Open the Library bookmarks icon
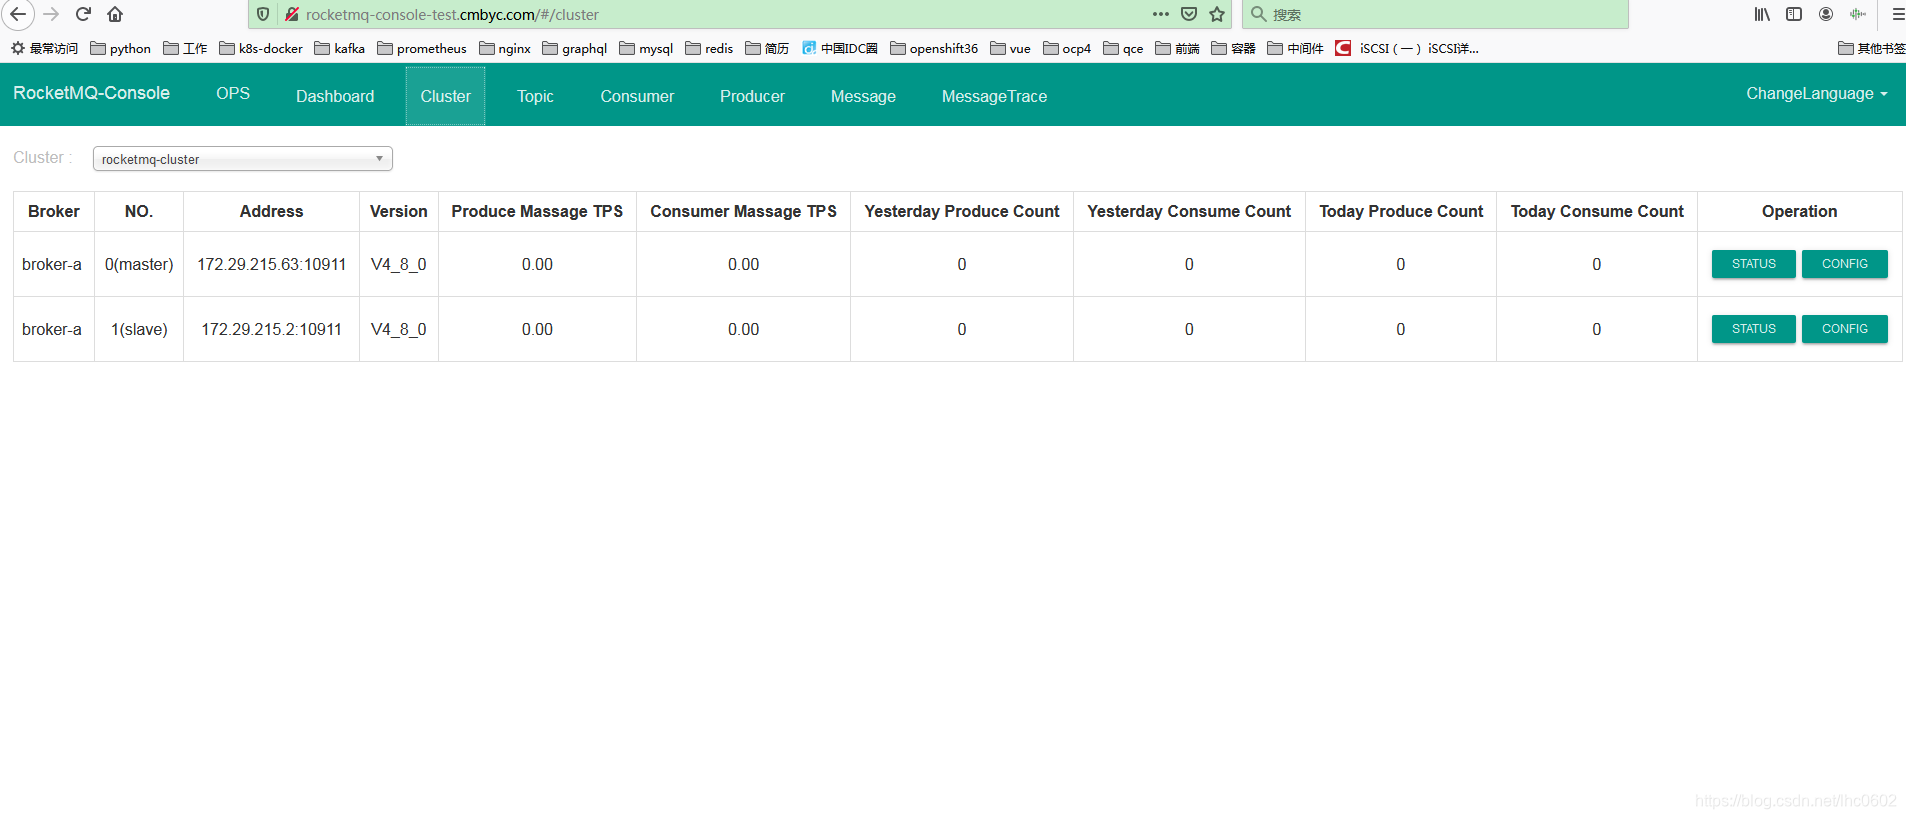This screenshot has height=819, width=1906. pos(1762,14)
